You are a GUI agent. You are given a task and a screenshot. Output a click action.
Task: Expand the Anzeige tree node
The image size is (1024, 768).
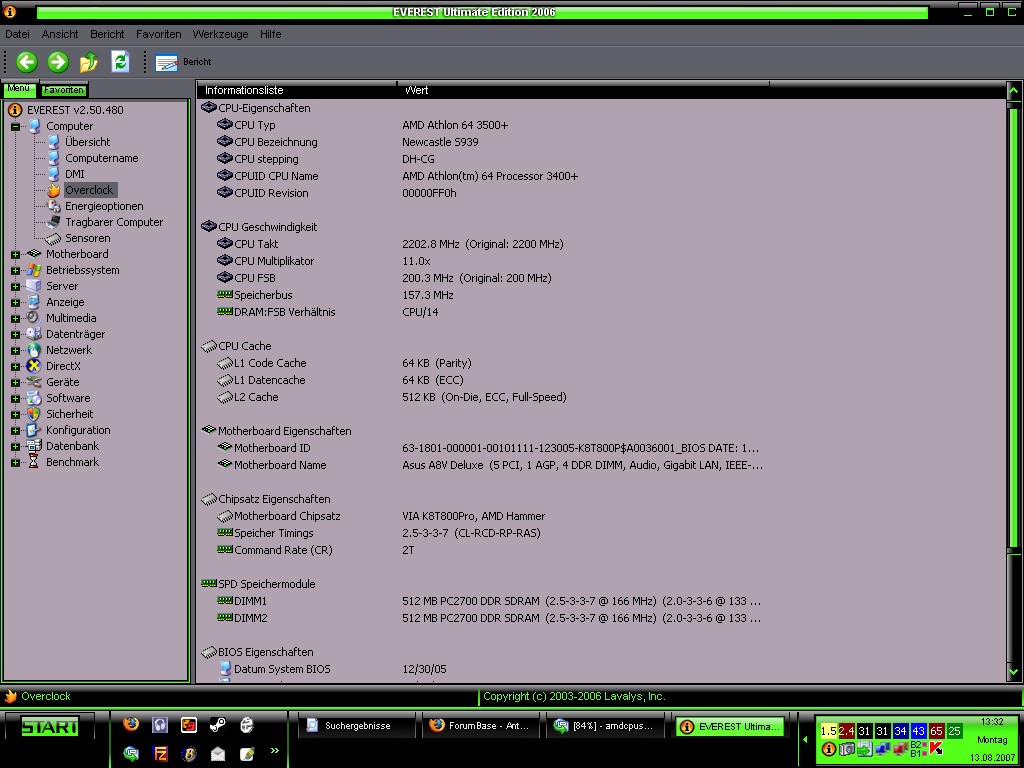[x=15, y=302]
